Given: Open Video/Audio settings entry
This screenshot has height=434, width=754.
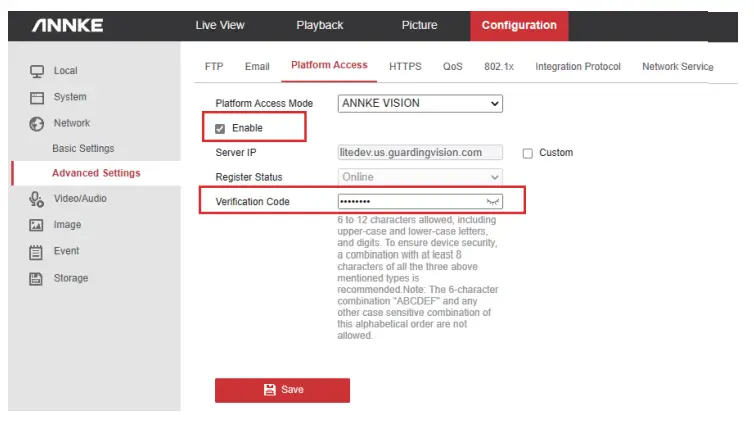Looking at the screenshot, I should tap(80, 198).
